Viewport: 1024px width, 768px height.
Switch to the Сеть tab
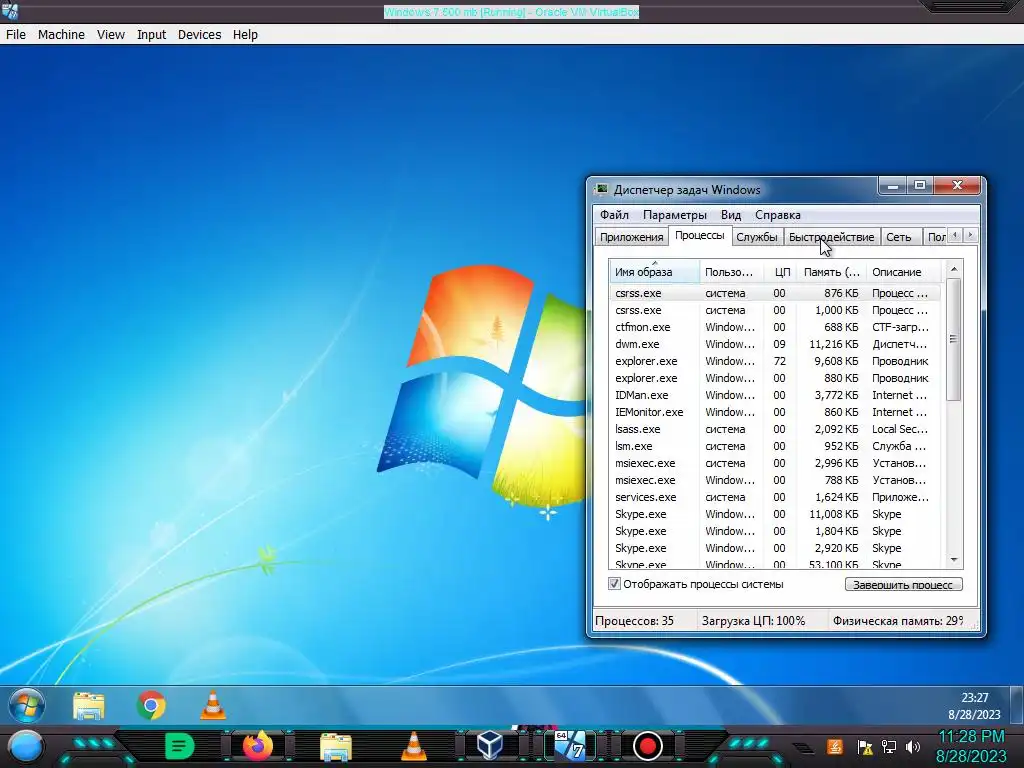899,237
